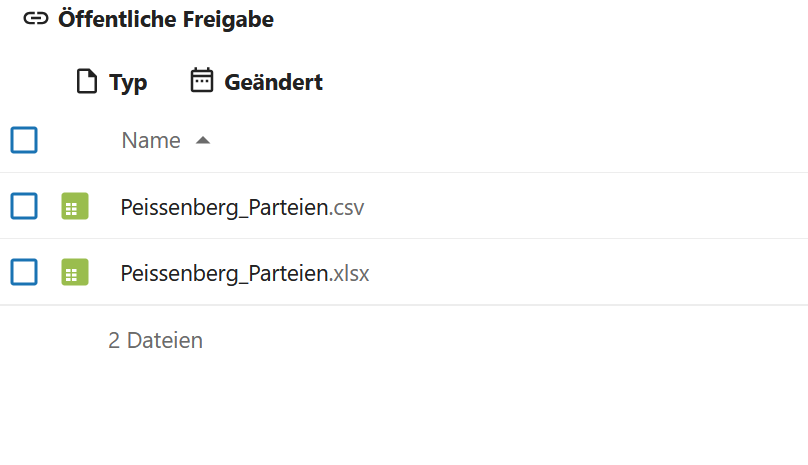This screenshot has width=808, height=465.
Task: Click the ascending sort arrow next to Name
Action: click(x=203, y=141)
